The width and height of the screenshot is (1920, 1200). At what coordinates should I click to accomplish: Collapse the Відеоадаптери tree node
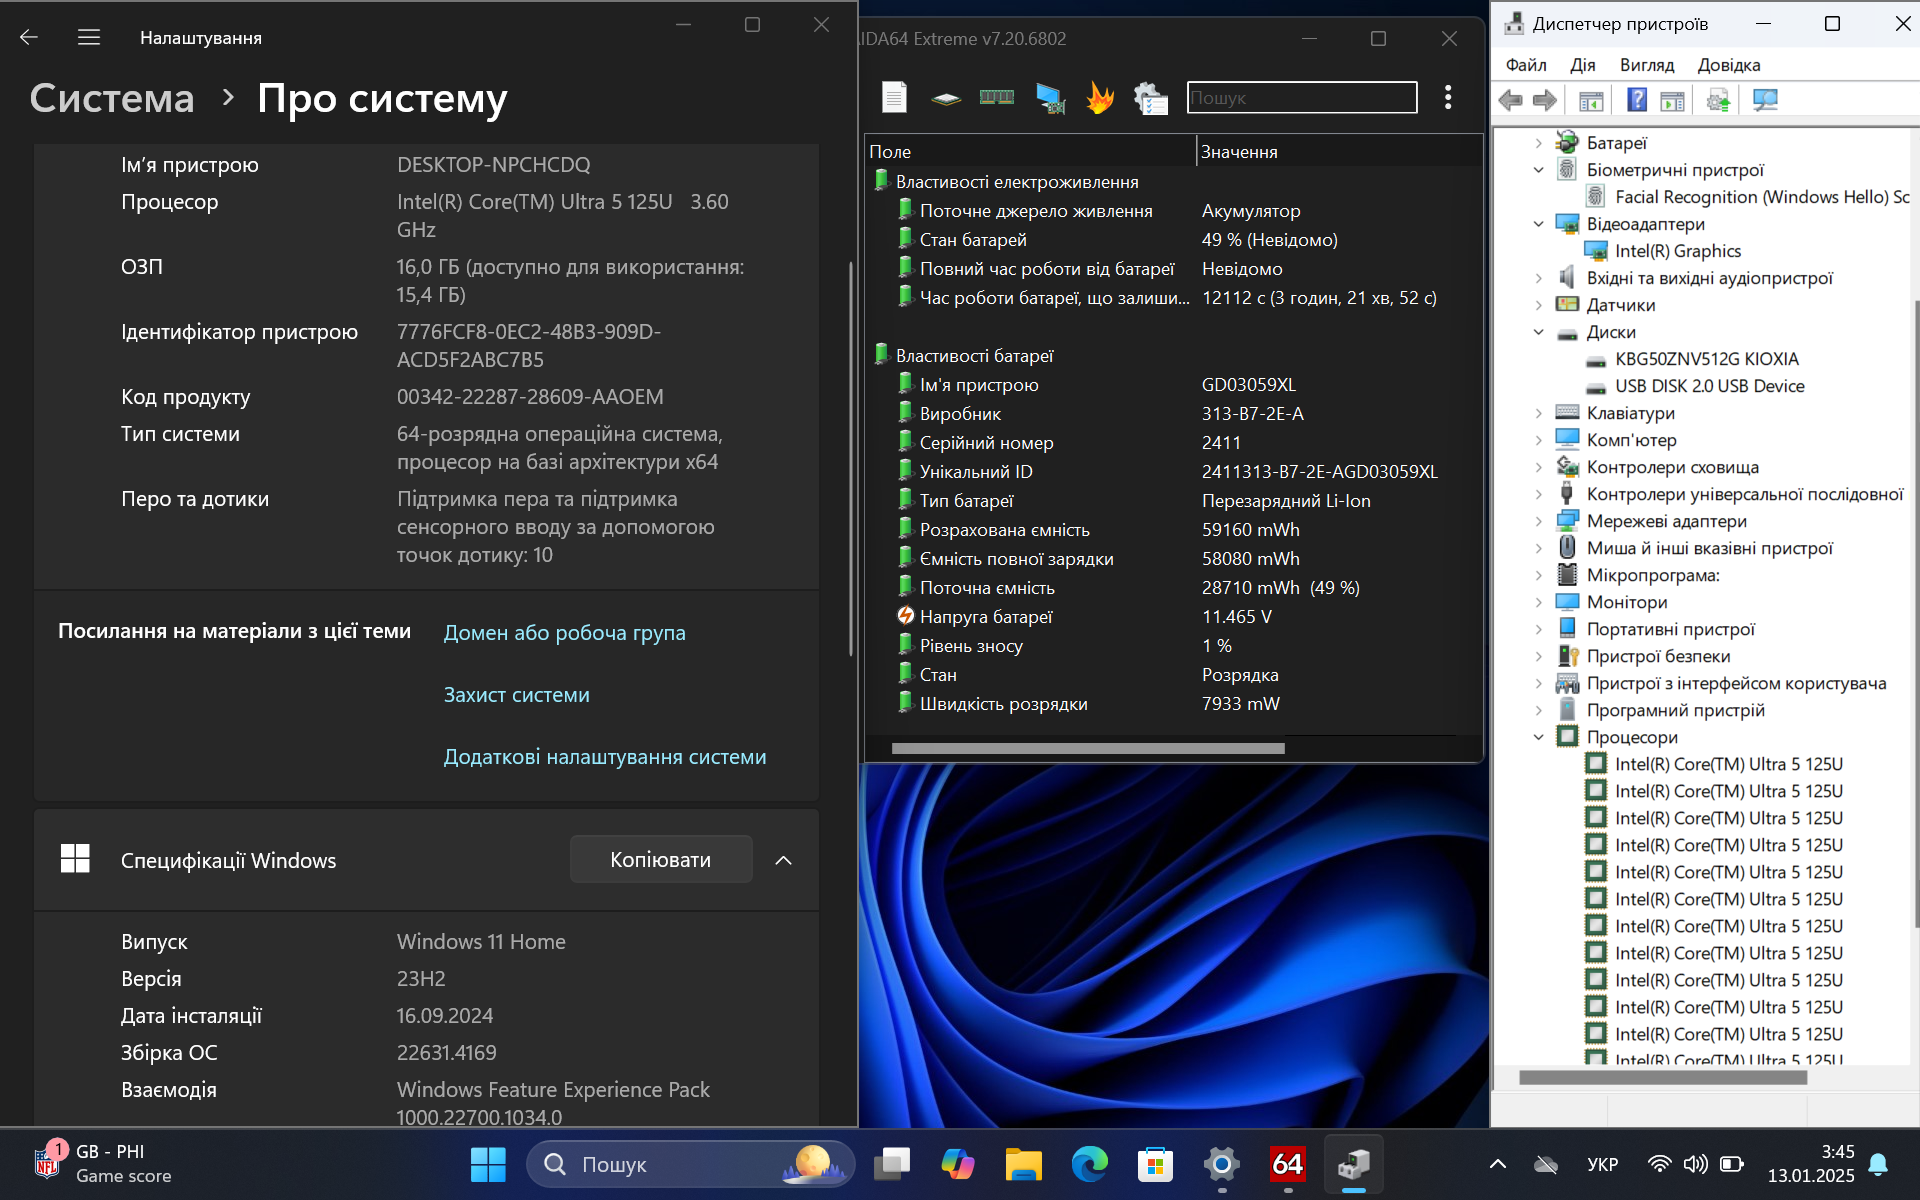[1538, 224]
